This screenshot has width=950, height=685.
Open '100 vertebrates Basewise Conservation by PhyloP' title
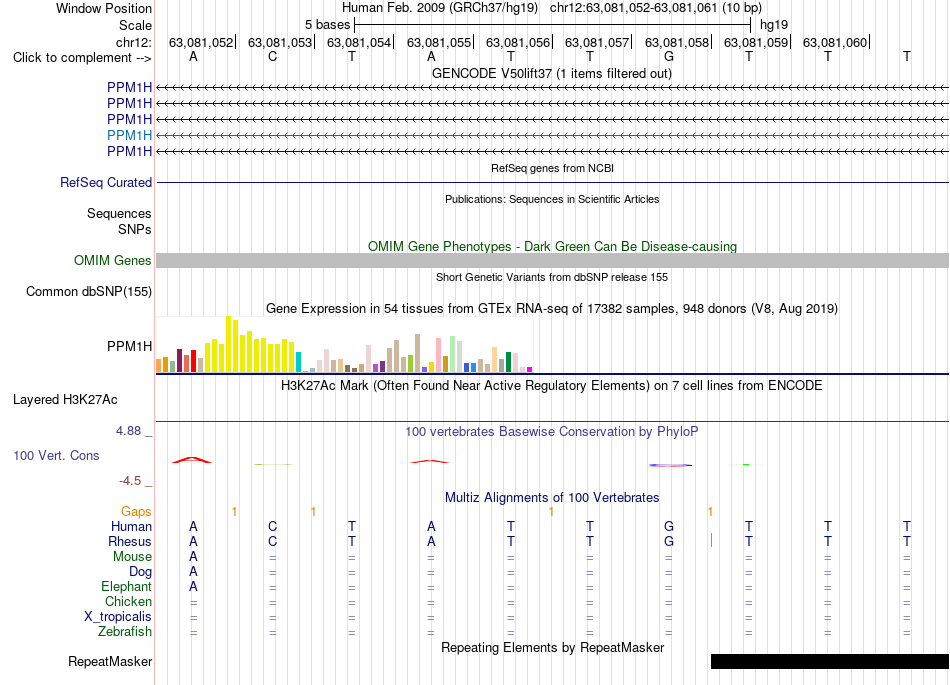pyautogui.click(x=552, y=432)
